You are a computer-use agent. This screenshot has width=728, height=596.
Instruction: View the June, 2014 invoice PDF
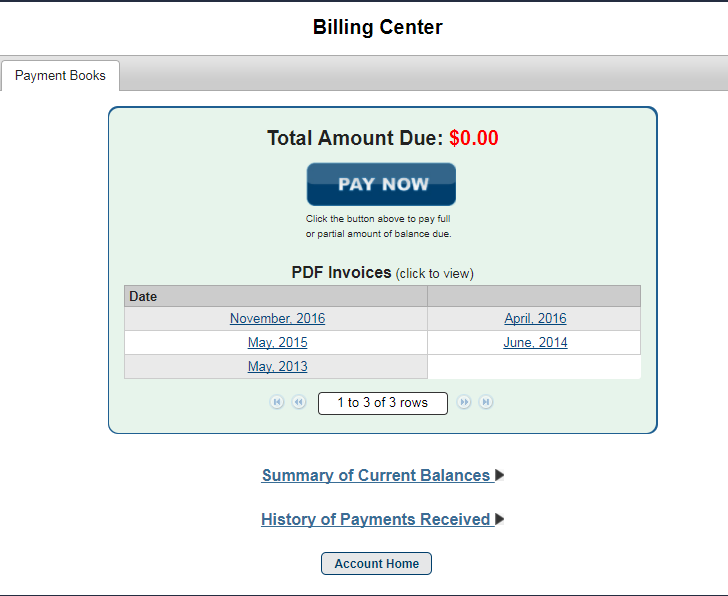coord(535,343)
